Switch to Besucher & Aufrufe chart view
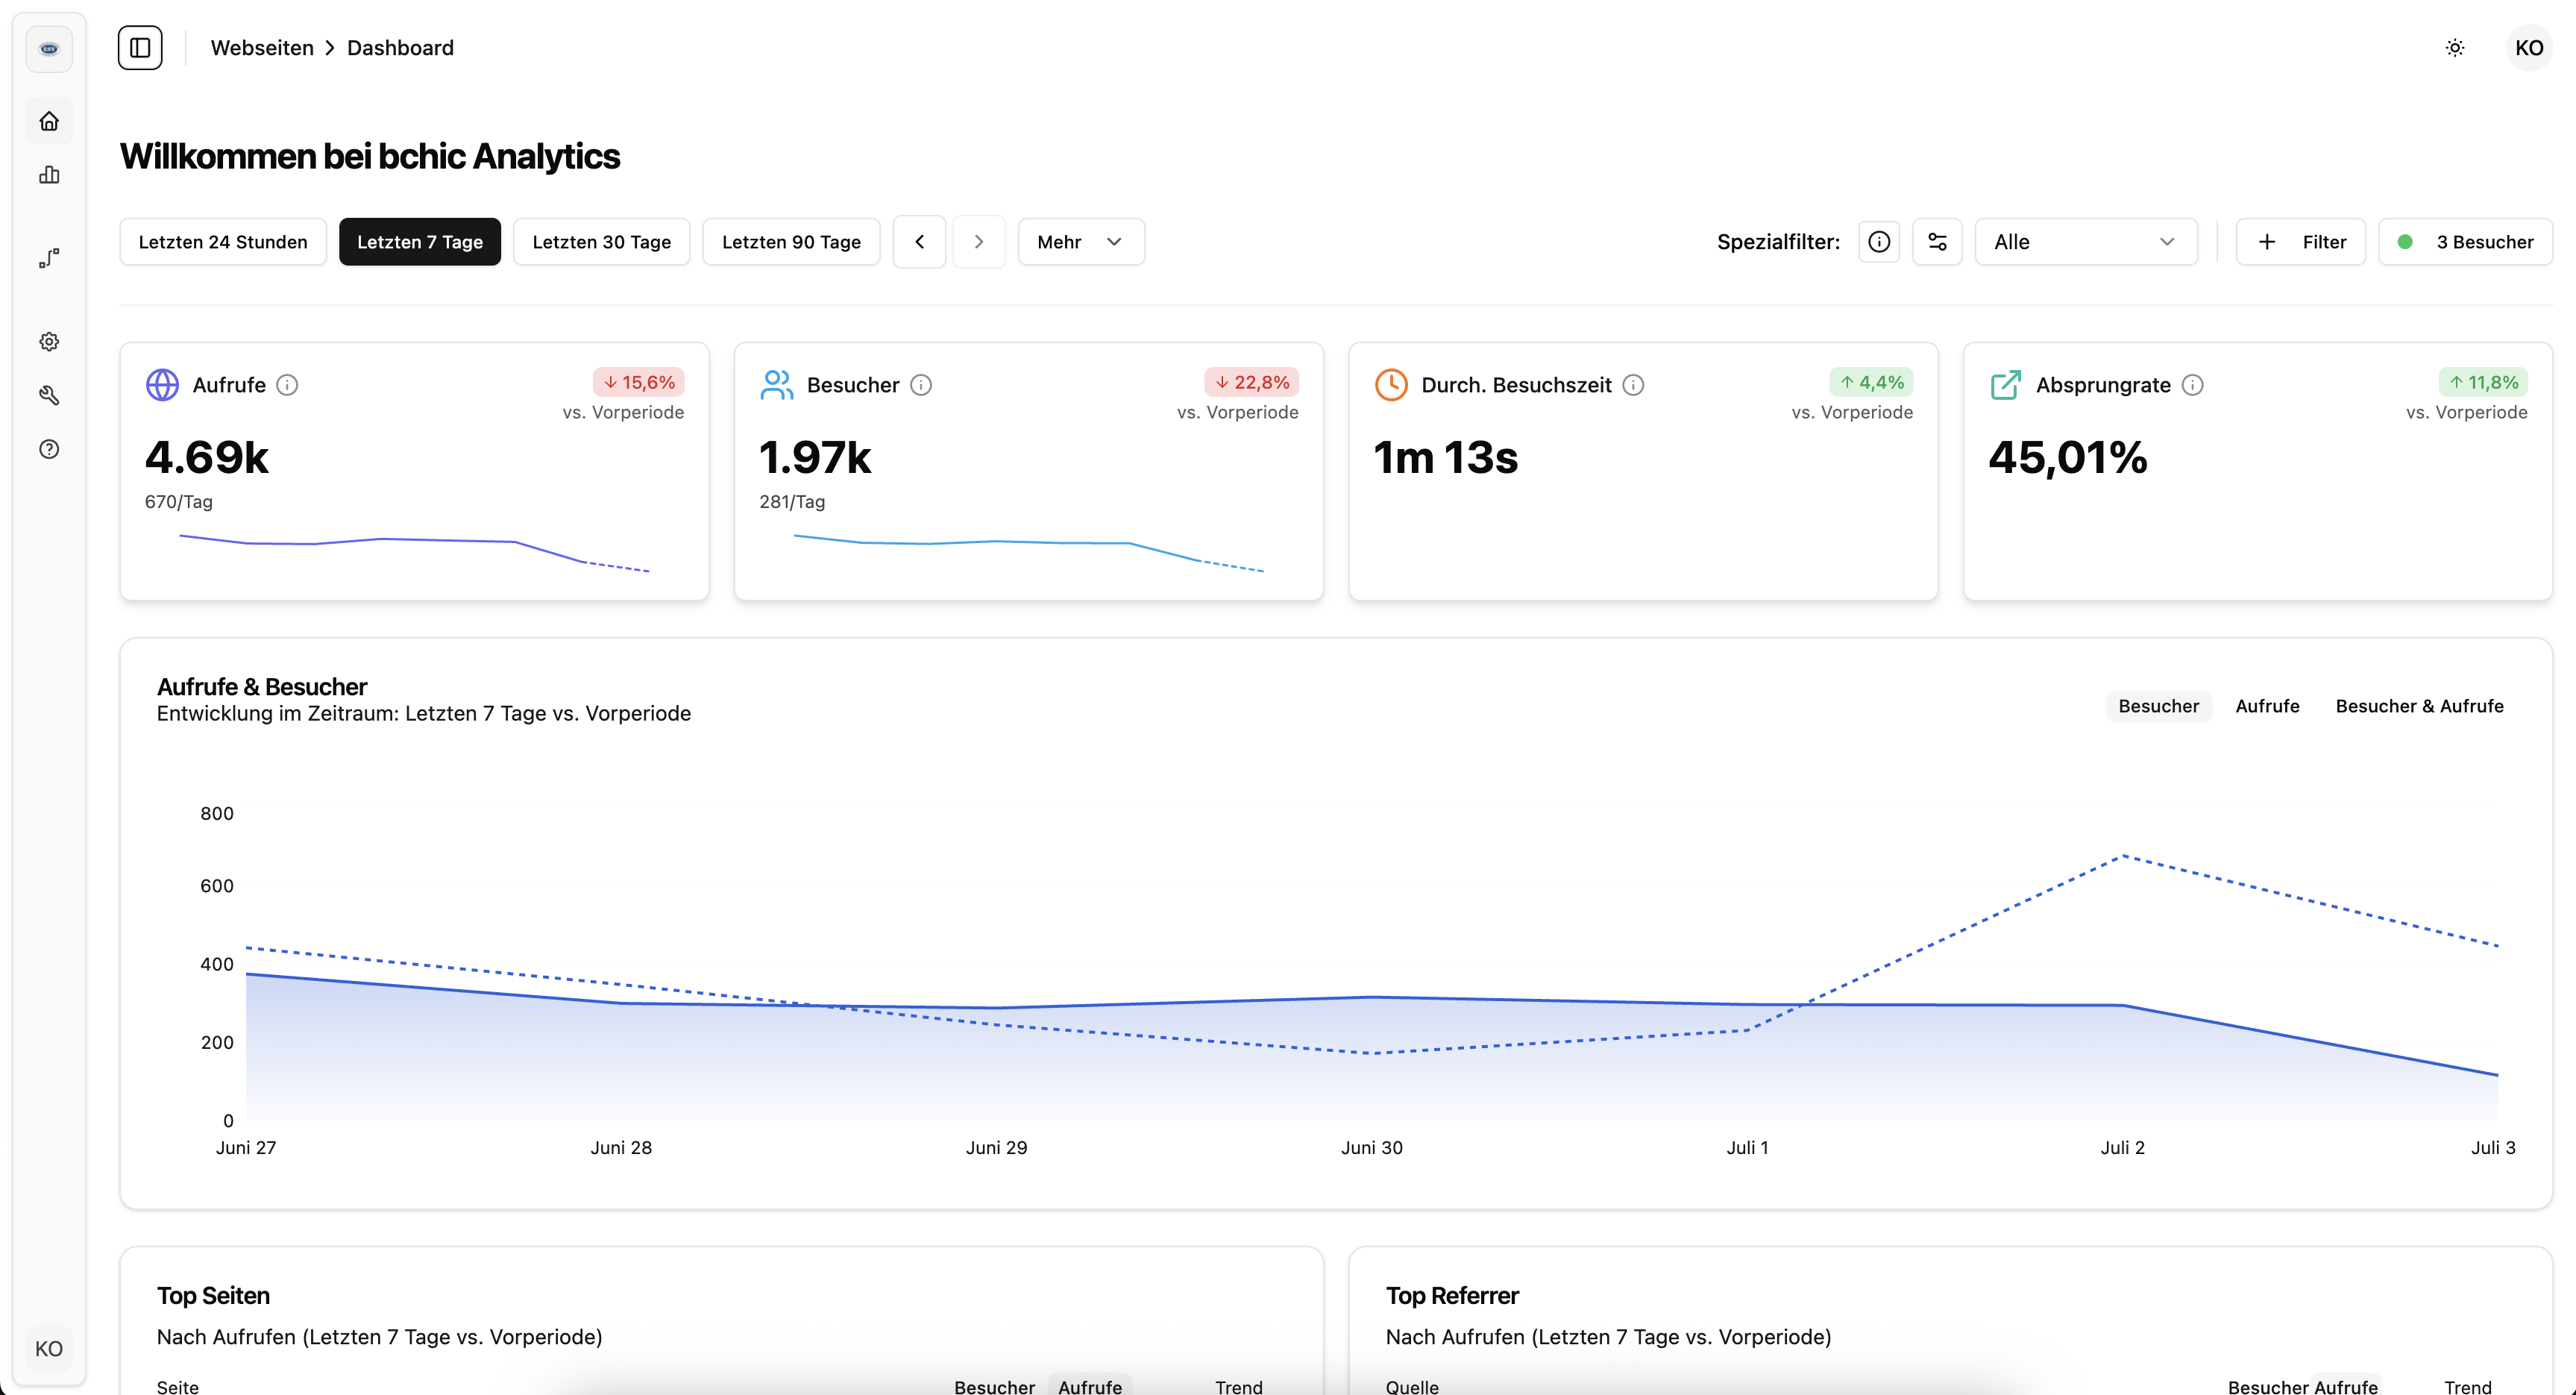Screen dimensions: 2576x1395 [x=2419, y=705]
